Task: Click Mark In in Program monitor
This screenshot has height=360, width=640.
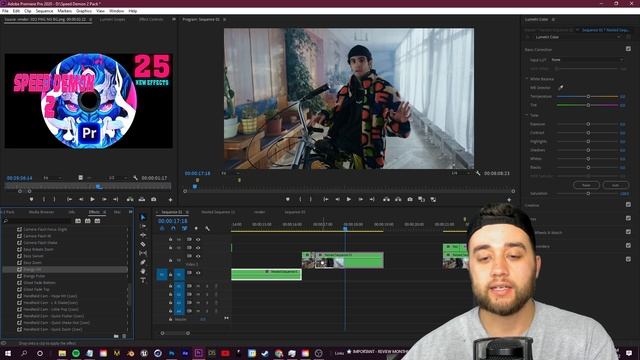Action: pyautogui.click(x=300, y=199)
